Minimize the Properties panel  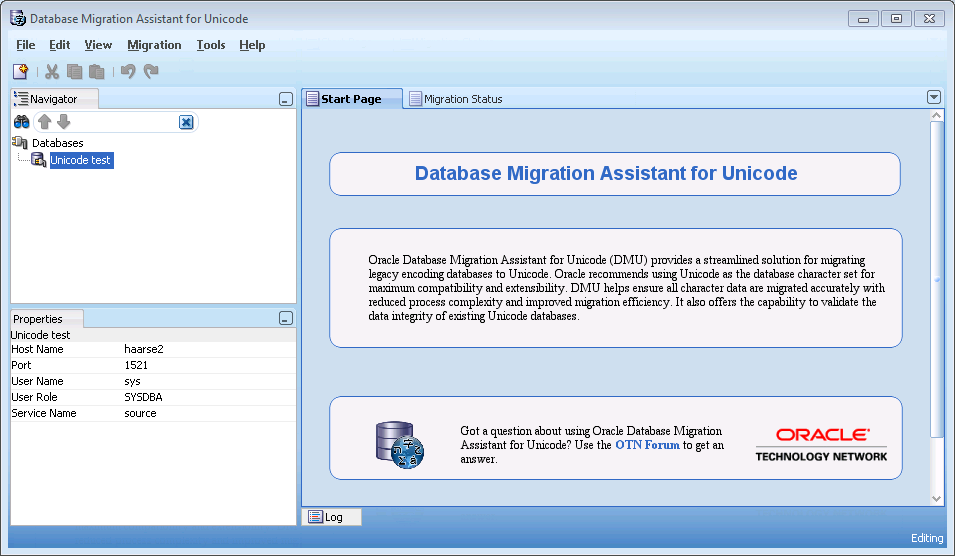(x=286, y=319)
